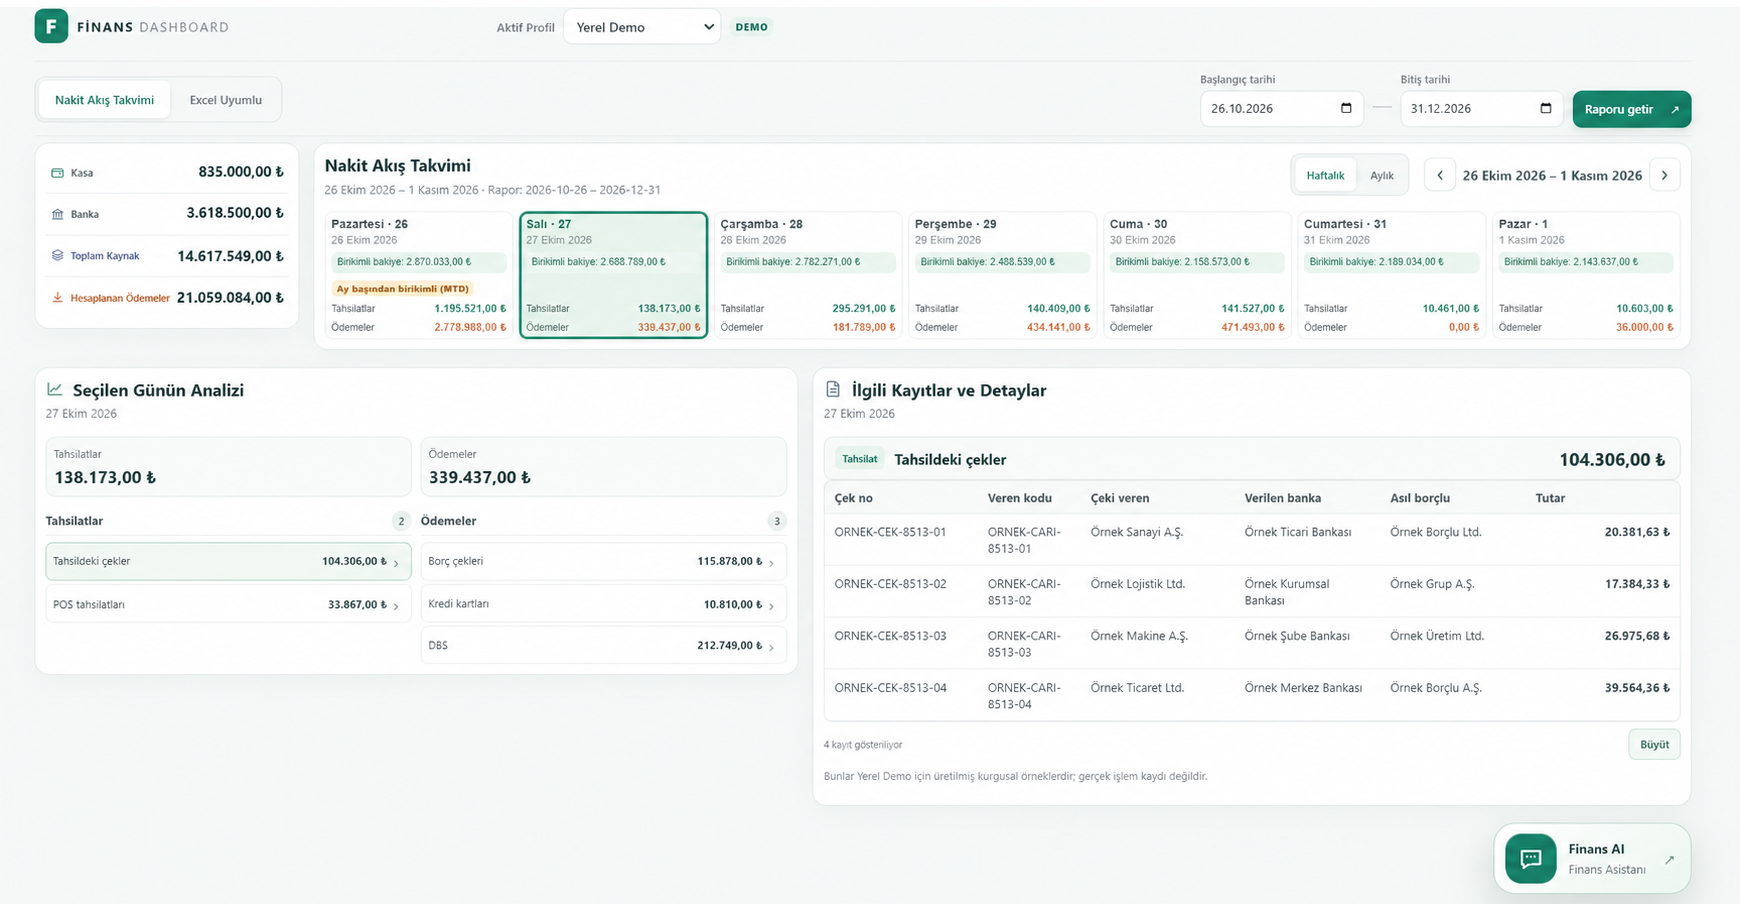
Task: Click the Tahsilat tag badge
Action: pos(860,459)
